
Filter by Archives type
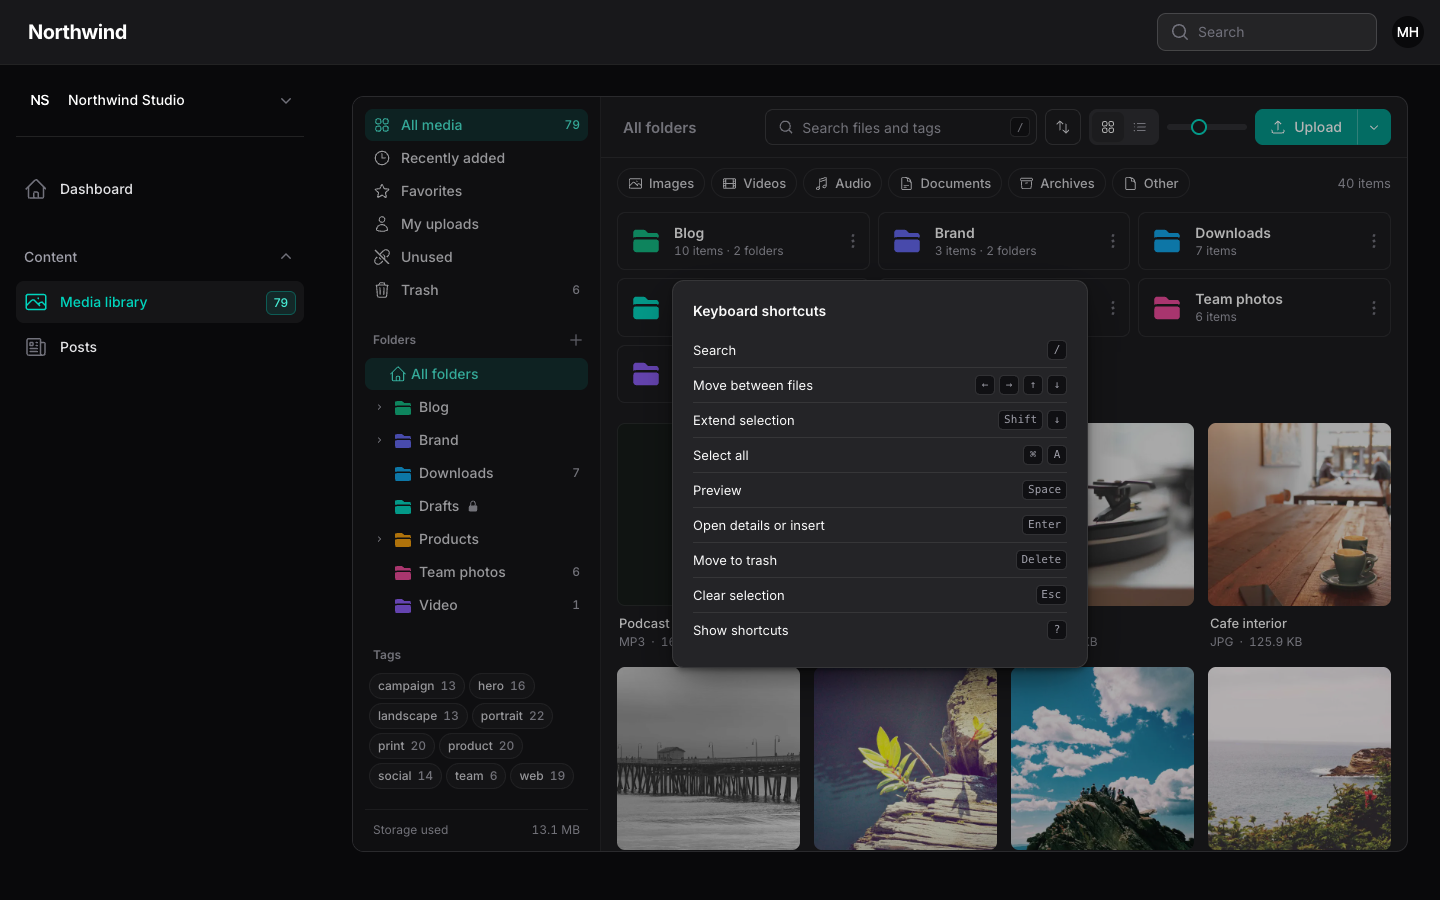1057,183
